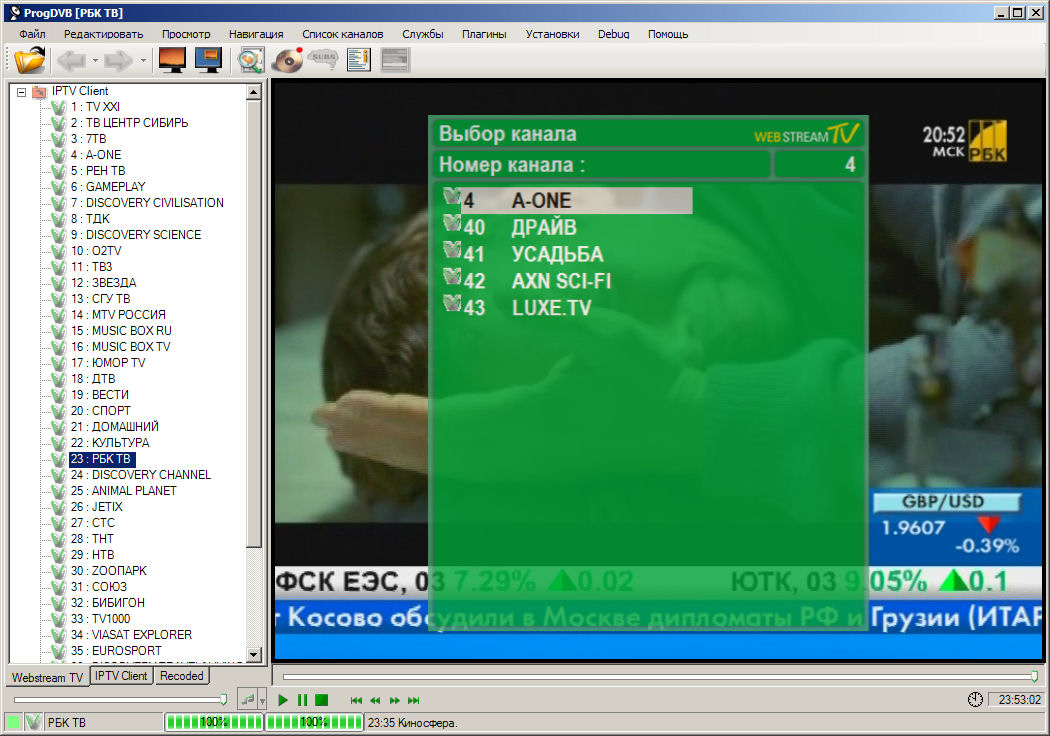Toggle subtitles with the SUBS icon
Viewport: 1050px width, 736px height.
coord(323,60)
